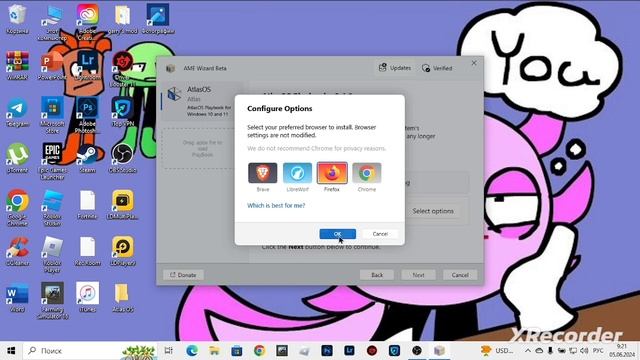Open the Atlas OS folder on desktop

122,298
